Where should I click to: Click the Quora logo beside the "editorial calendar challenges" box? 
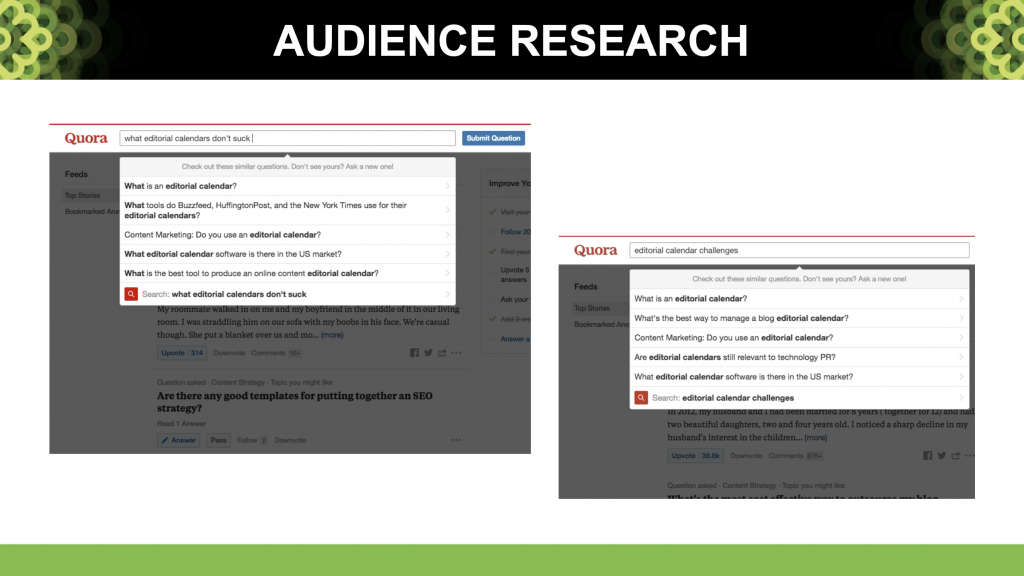click(x=596, y=251)
